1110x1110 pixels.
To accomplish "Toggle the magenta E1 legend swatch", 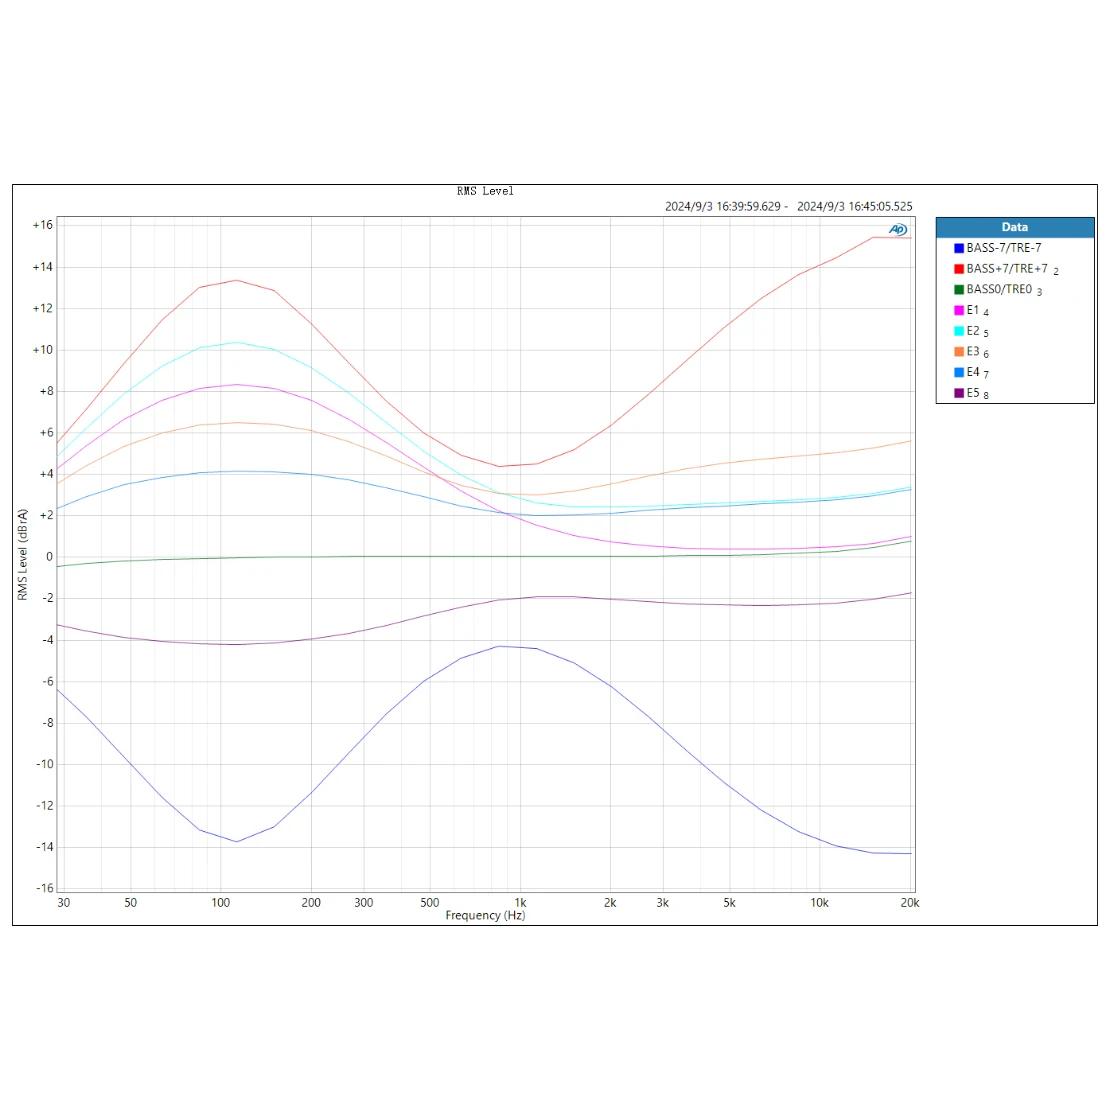I will pos(959,311).
